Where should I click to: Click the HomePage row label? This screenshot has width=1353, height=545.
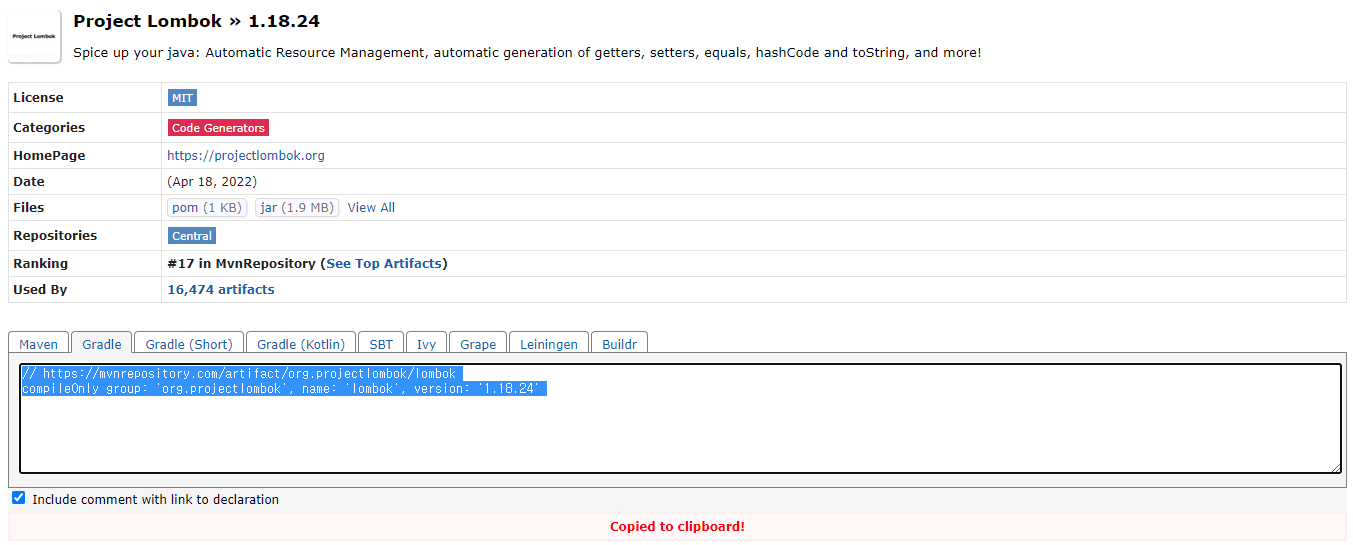pos(49,156)
